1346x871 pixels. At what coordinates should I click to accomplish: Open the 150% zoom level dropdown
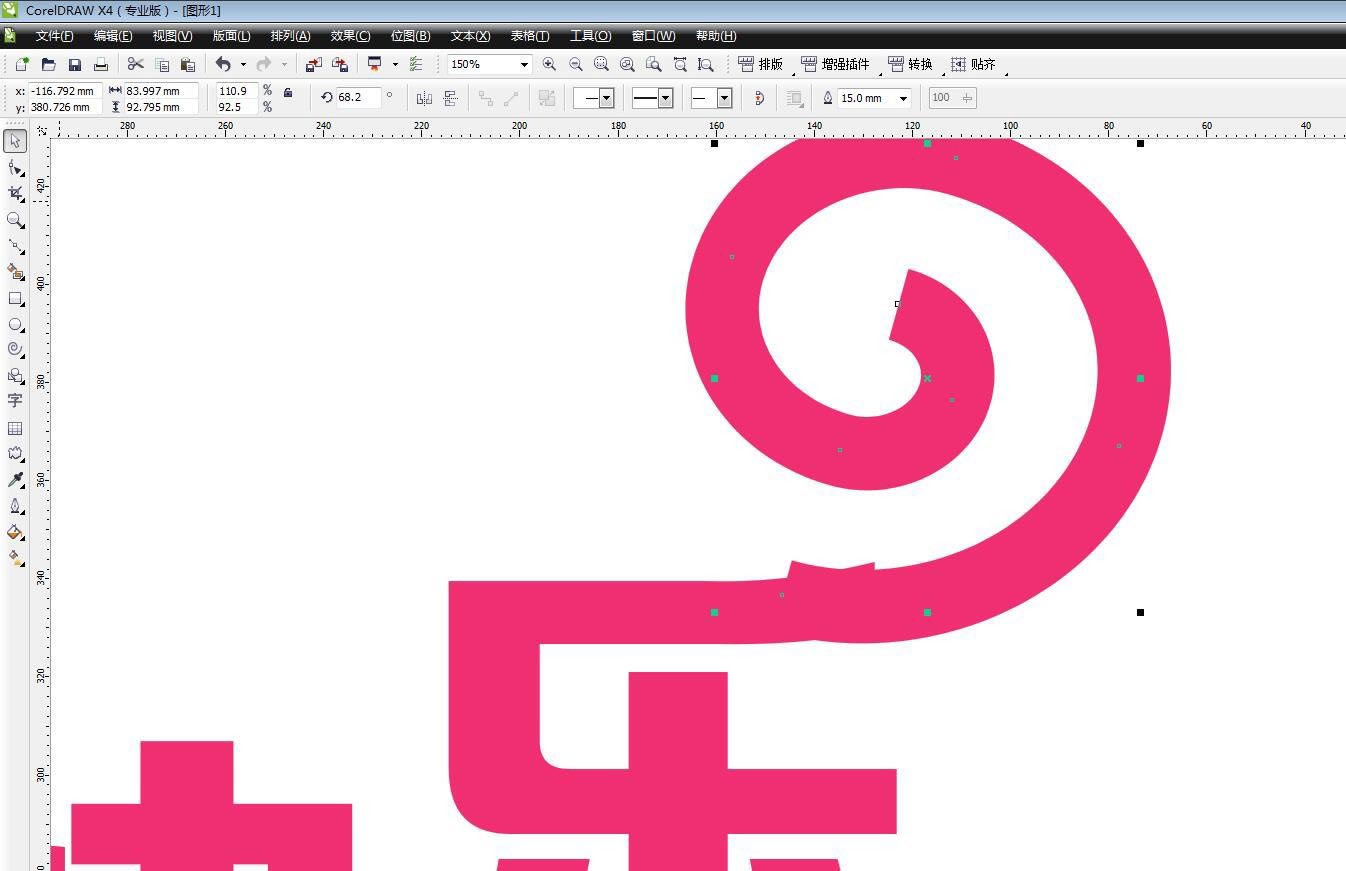tap(525, 64)
